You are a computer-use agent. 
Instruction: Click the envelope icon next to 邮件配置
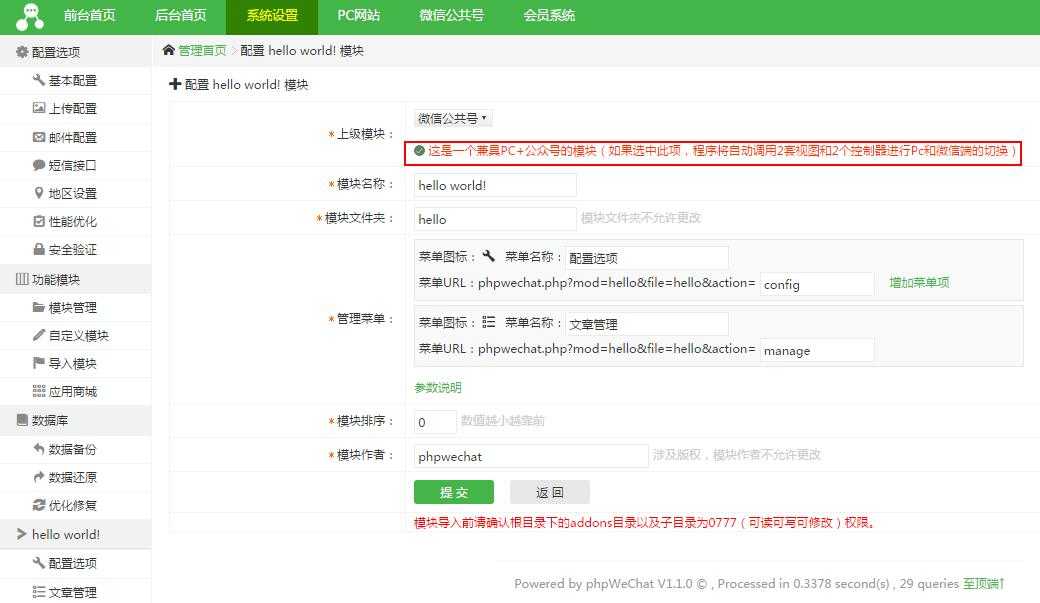(38, 137)
